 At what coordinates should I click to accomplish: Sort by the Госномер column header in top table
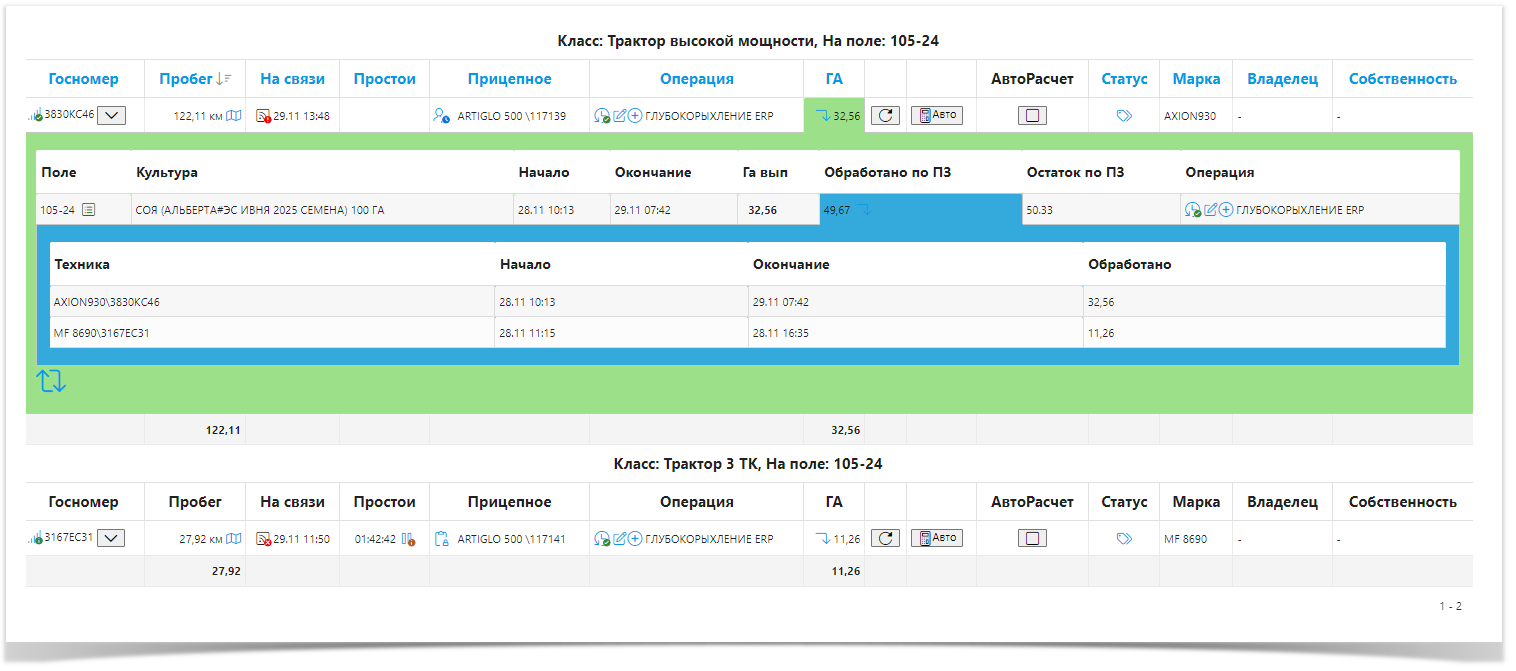click(83, 79)
